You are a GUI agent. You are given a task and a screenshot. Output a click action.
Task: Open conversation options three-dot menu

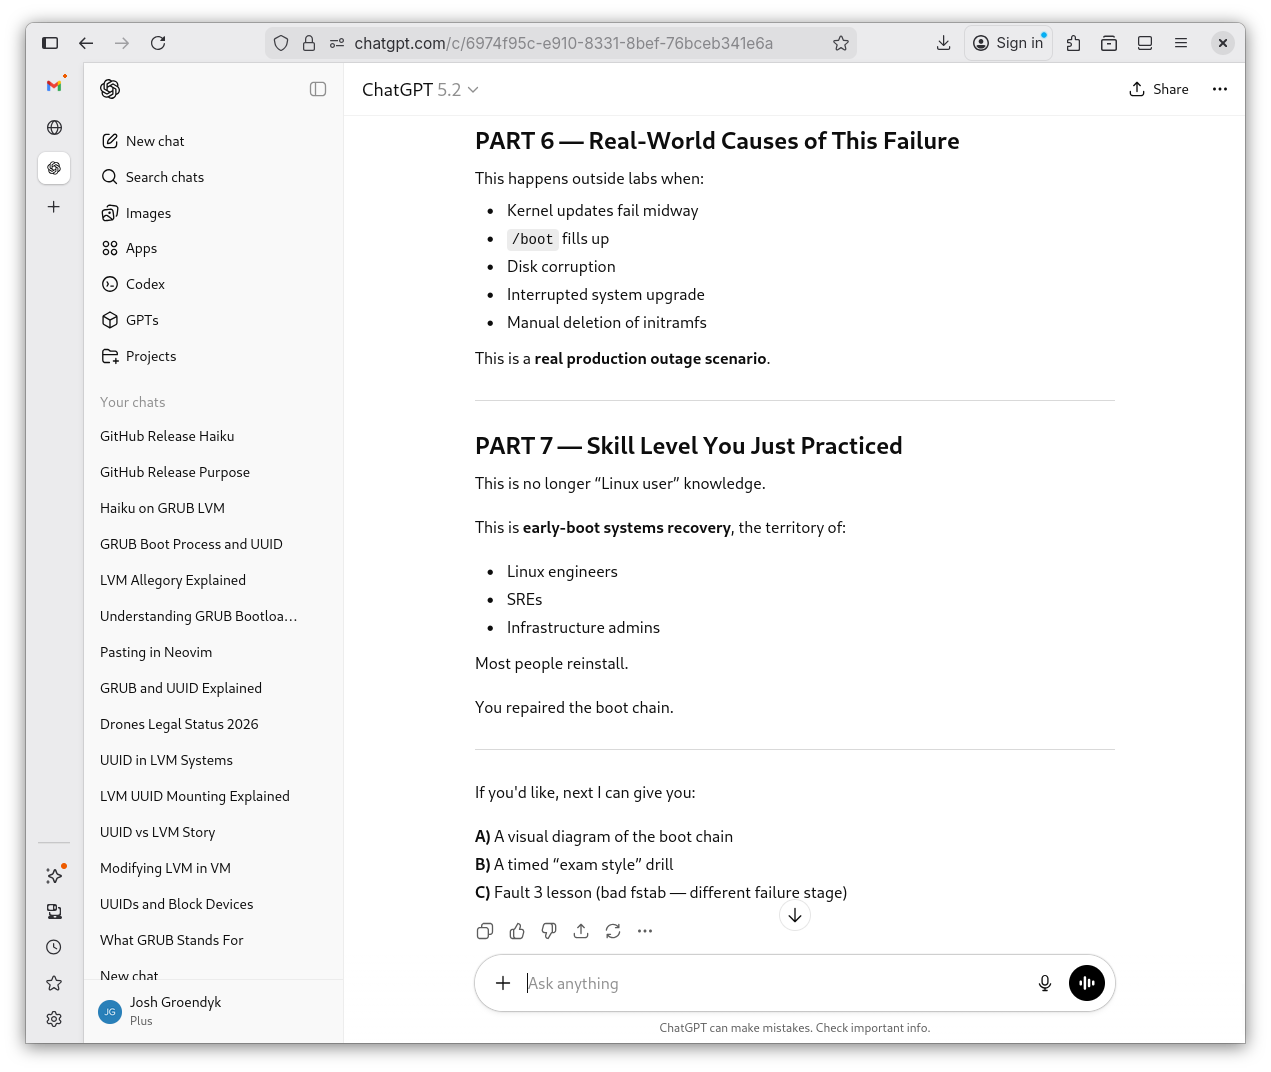pyautogui.click(x=1220, y=89)
